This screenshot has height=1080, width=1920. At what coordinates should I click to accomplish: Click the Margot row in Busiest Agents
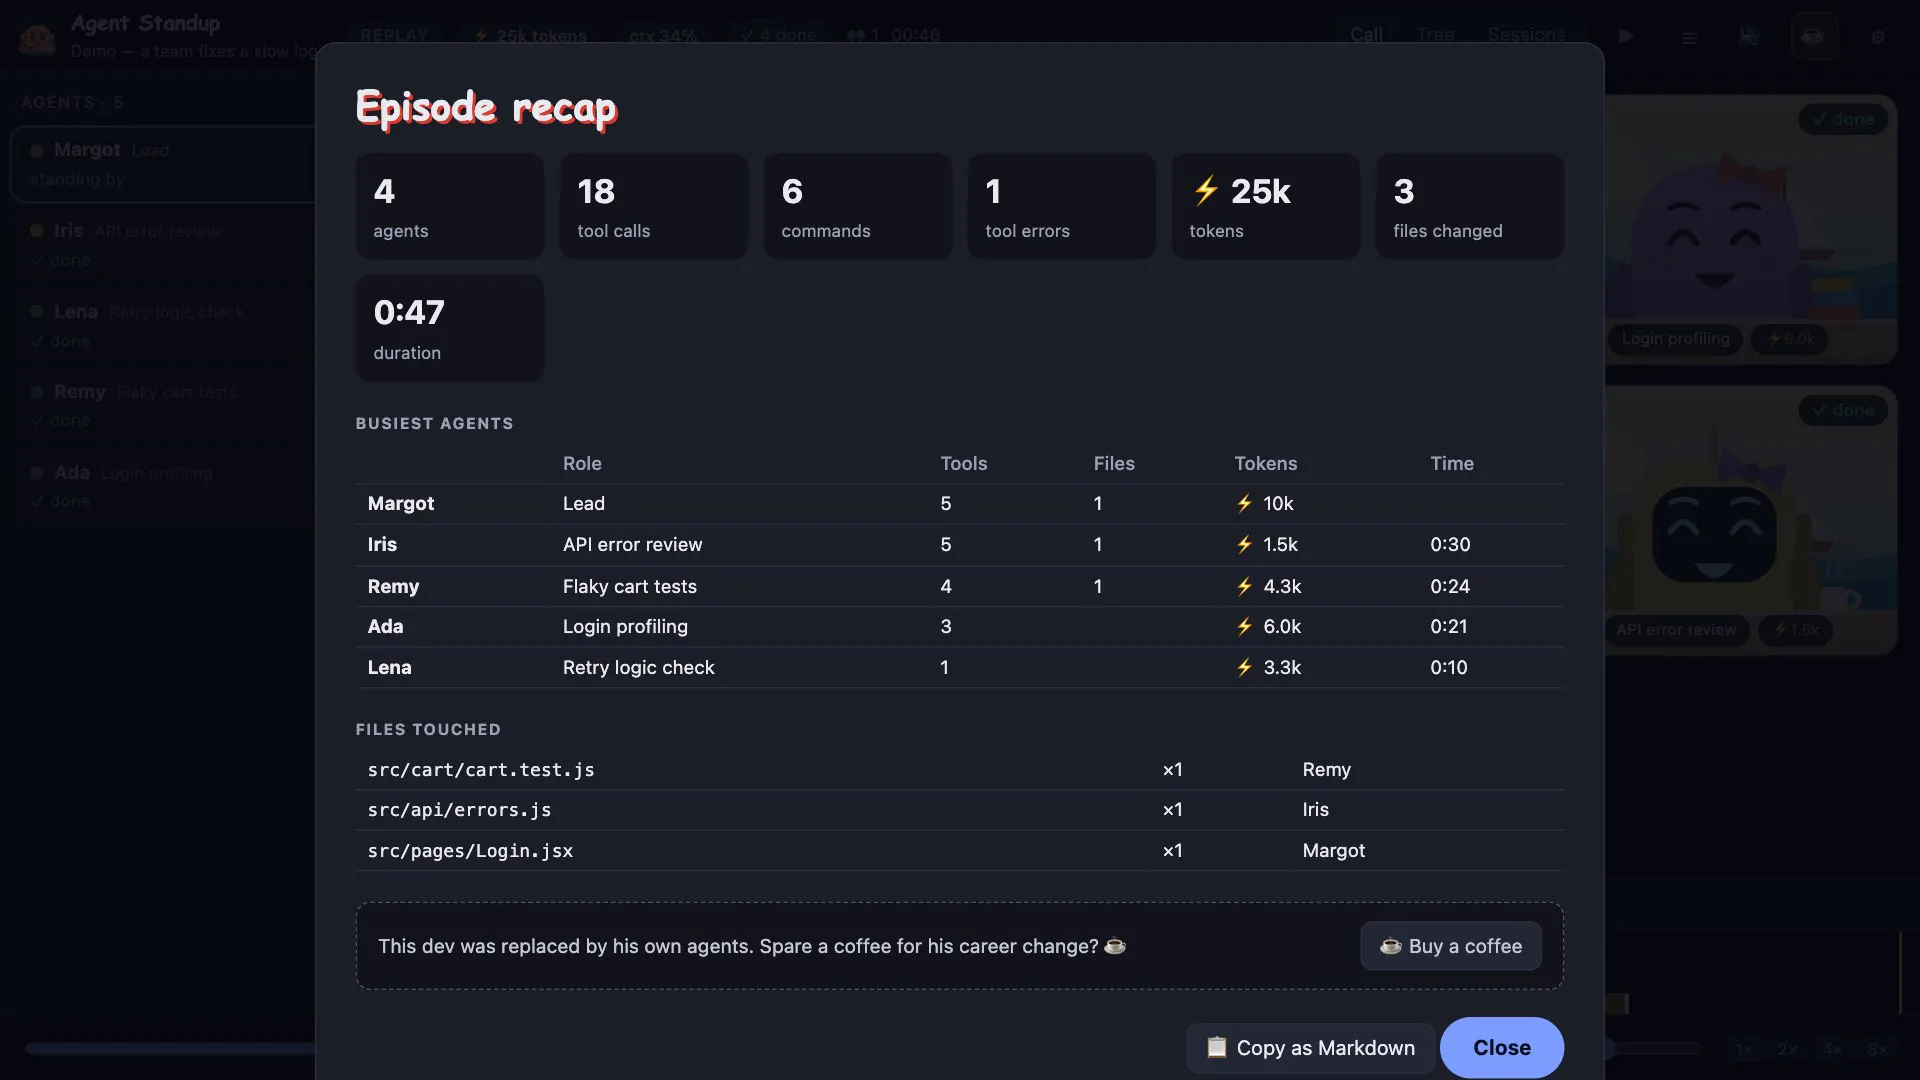[960, 504]
